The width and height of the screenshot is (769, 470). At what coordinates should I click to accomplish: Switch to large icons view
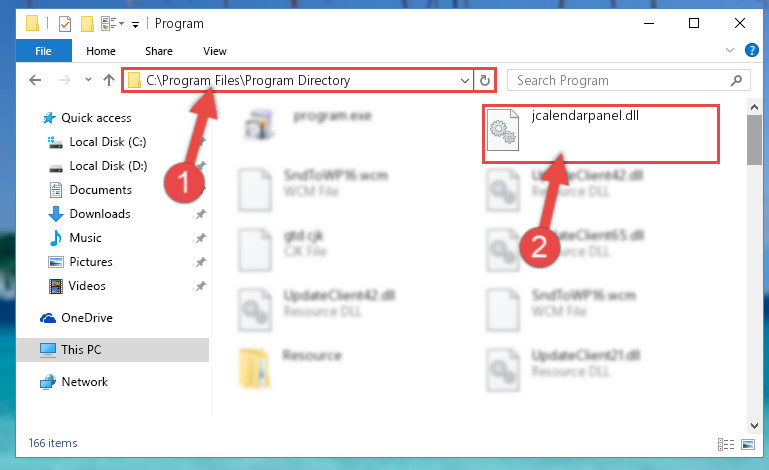748,444
